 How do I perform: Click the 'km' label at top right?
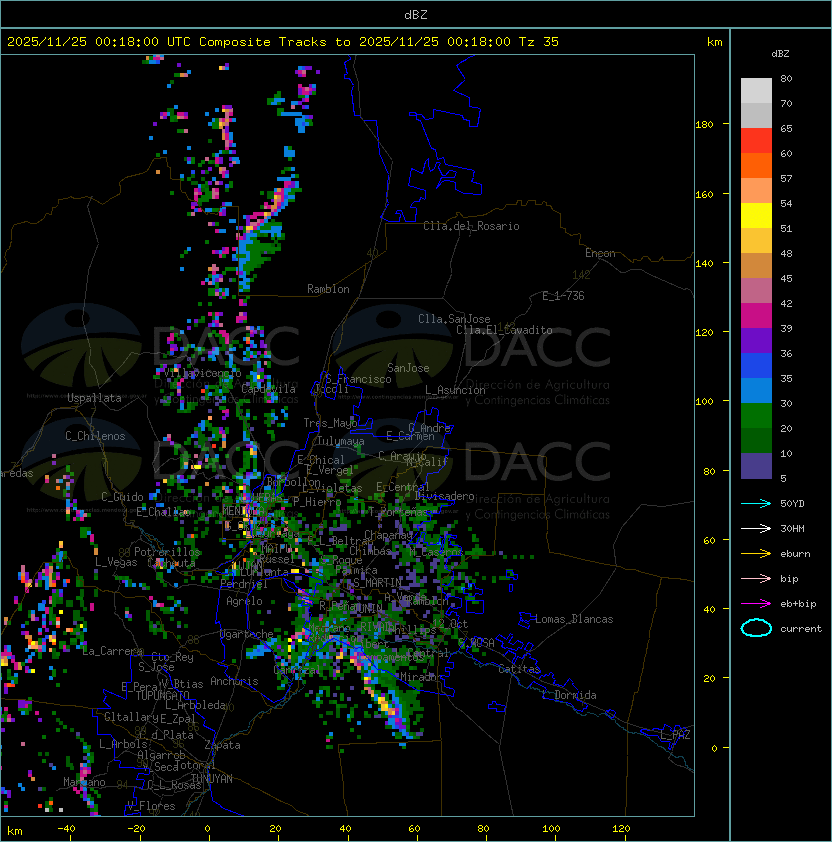point(714,42)
